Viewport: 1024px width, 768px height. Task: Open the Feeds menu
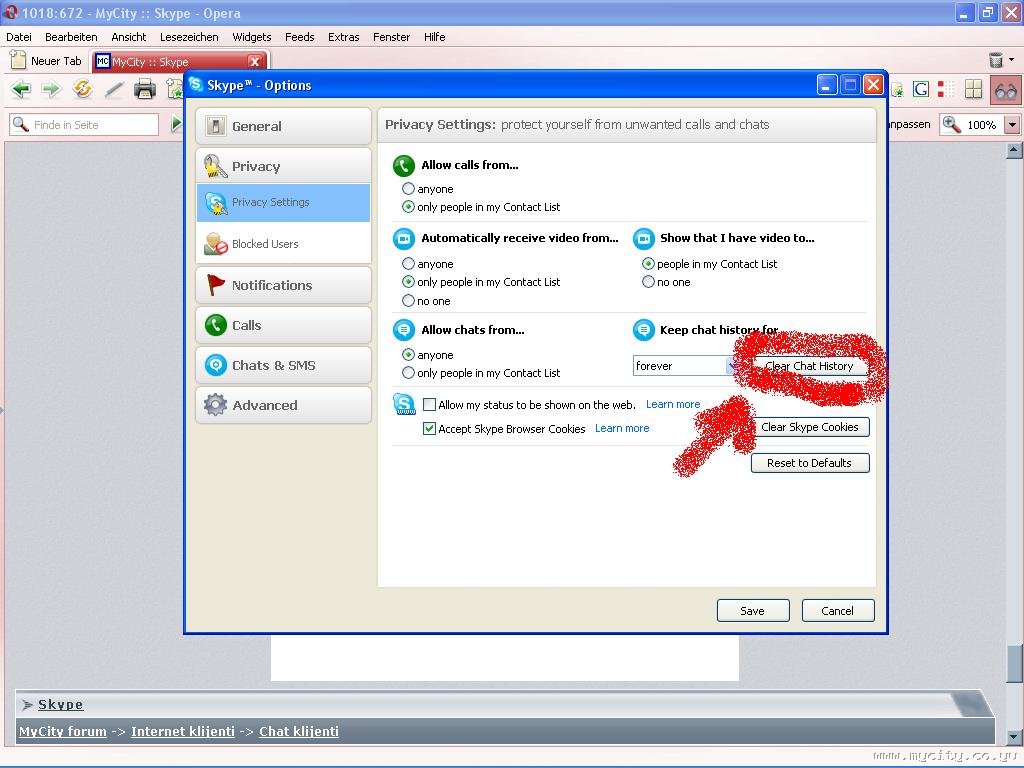coord(300,37)
